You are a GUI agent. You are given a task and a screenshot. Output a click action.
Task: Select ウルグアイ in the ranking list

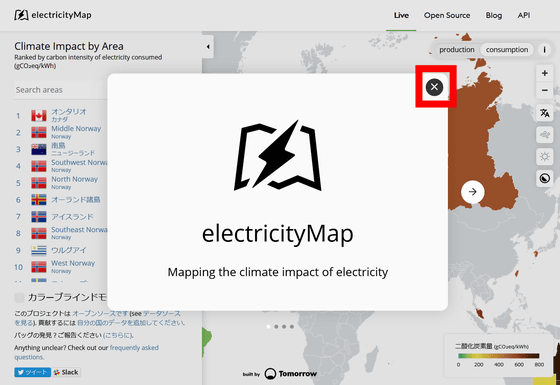61,250
